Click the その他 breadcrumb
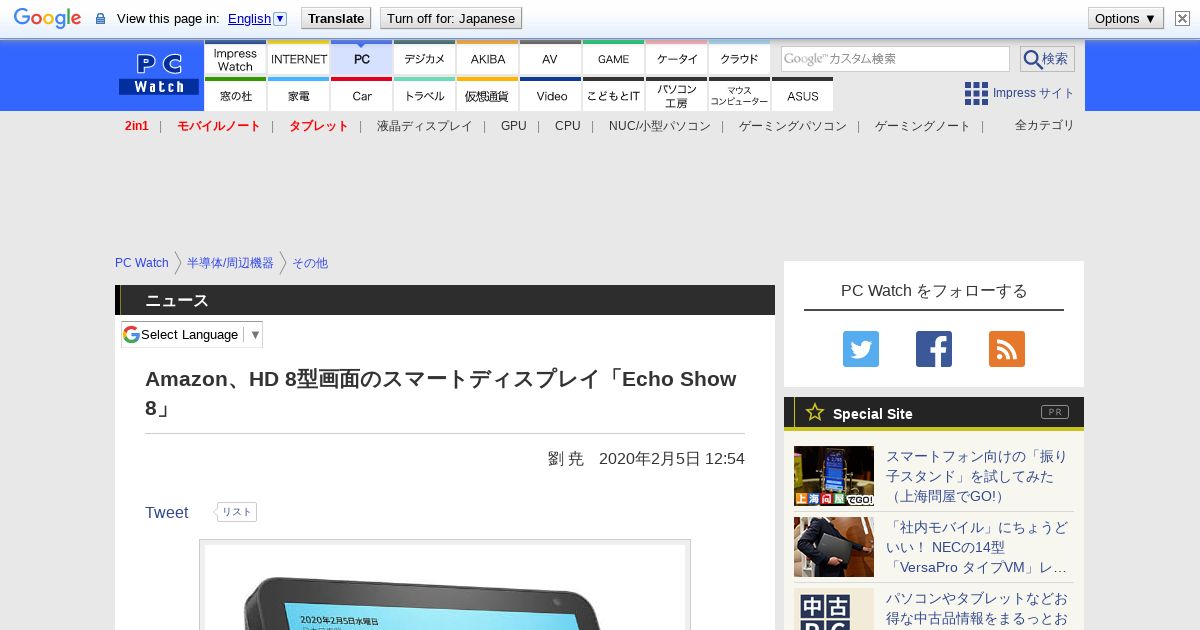This screenshot has height=630, width=1200. pyautogui.click(x=310, y=263)
